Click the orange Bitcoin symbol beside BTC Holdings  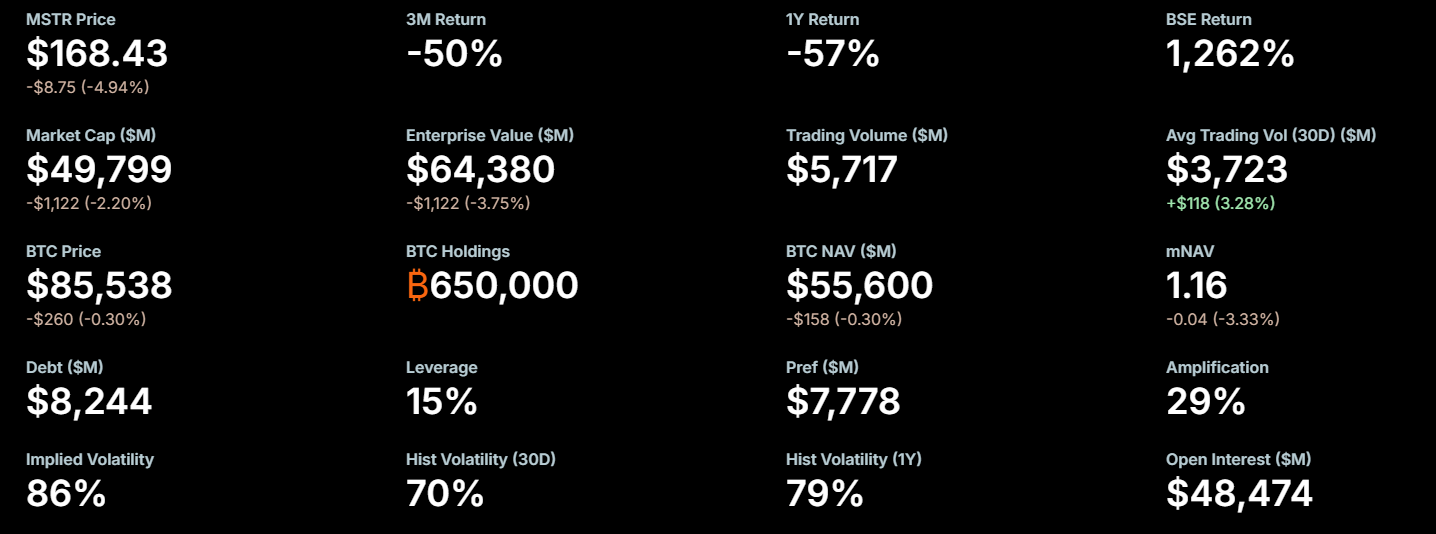(417, 286)
